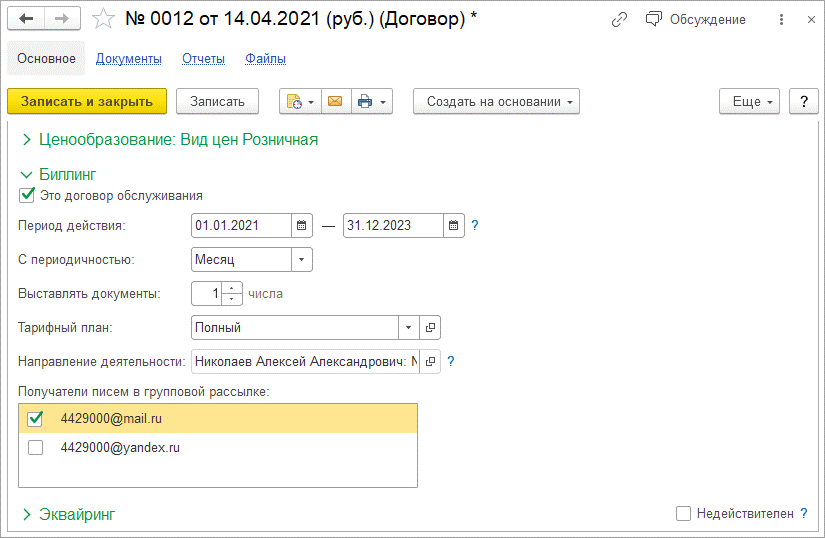
Task: Open the periodicity Месяц dropdown
Action: [x=301, y=259]
